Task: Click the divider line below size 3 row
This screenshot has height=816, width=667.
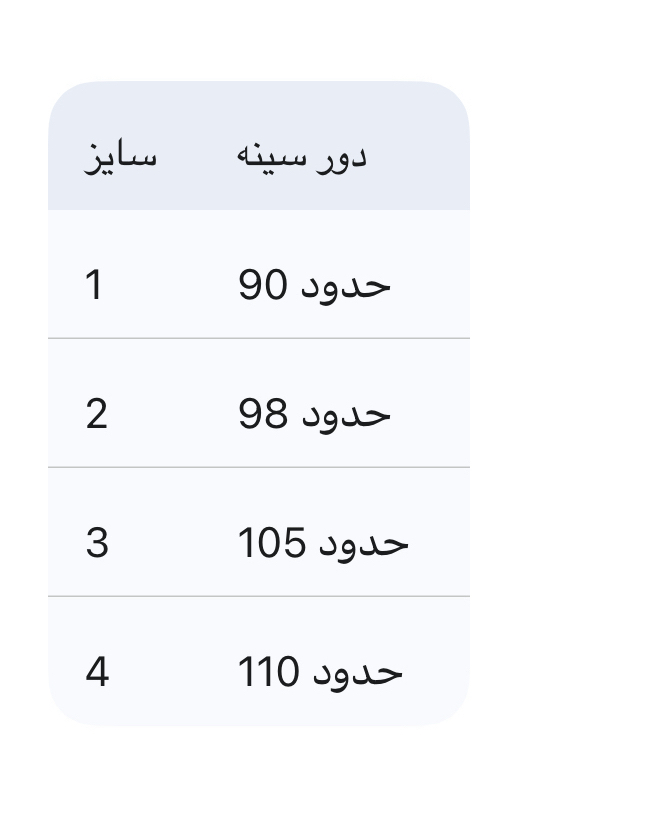Action: coord(258,596)
